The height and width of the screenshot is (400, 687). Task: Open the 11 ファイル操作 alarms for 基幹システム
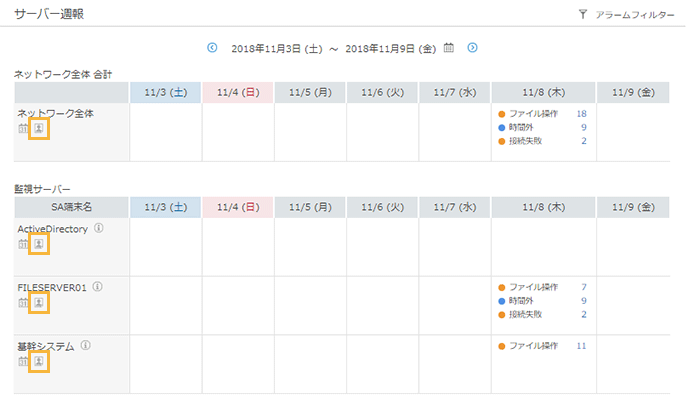click(x=581, y=346)
